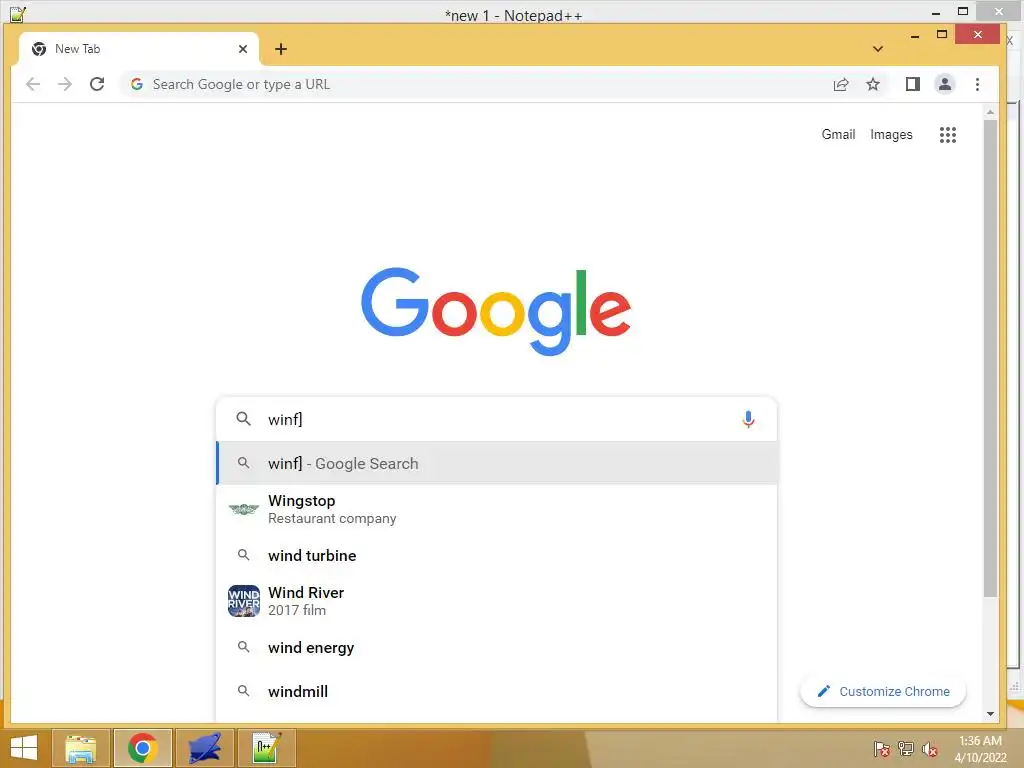
Task: Select the New Tab tab
Action: [138, 49]
